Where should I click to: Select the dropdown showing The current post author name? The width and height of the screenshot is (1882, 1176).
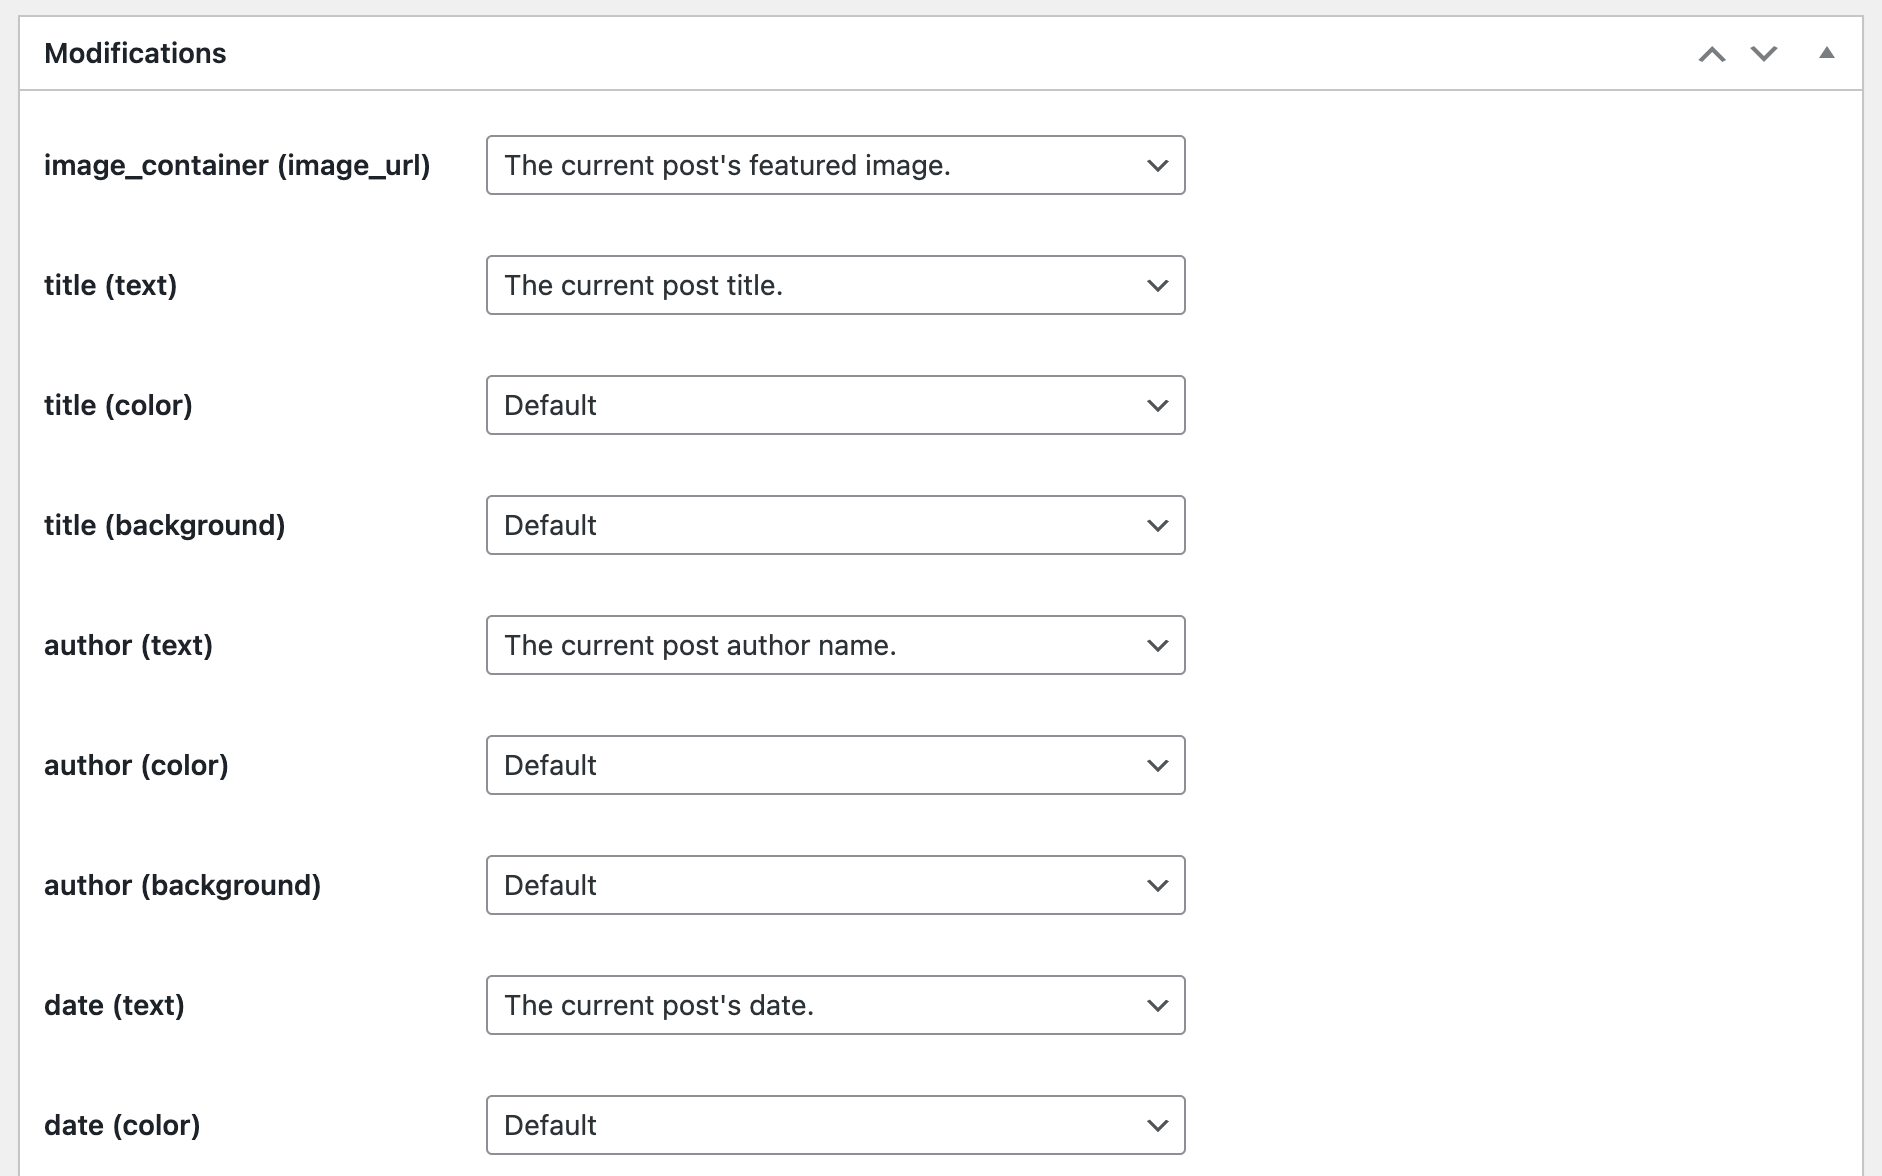click(x=835, y=645)
